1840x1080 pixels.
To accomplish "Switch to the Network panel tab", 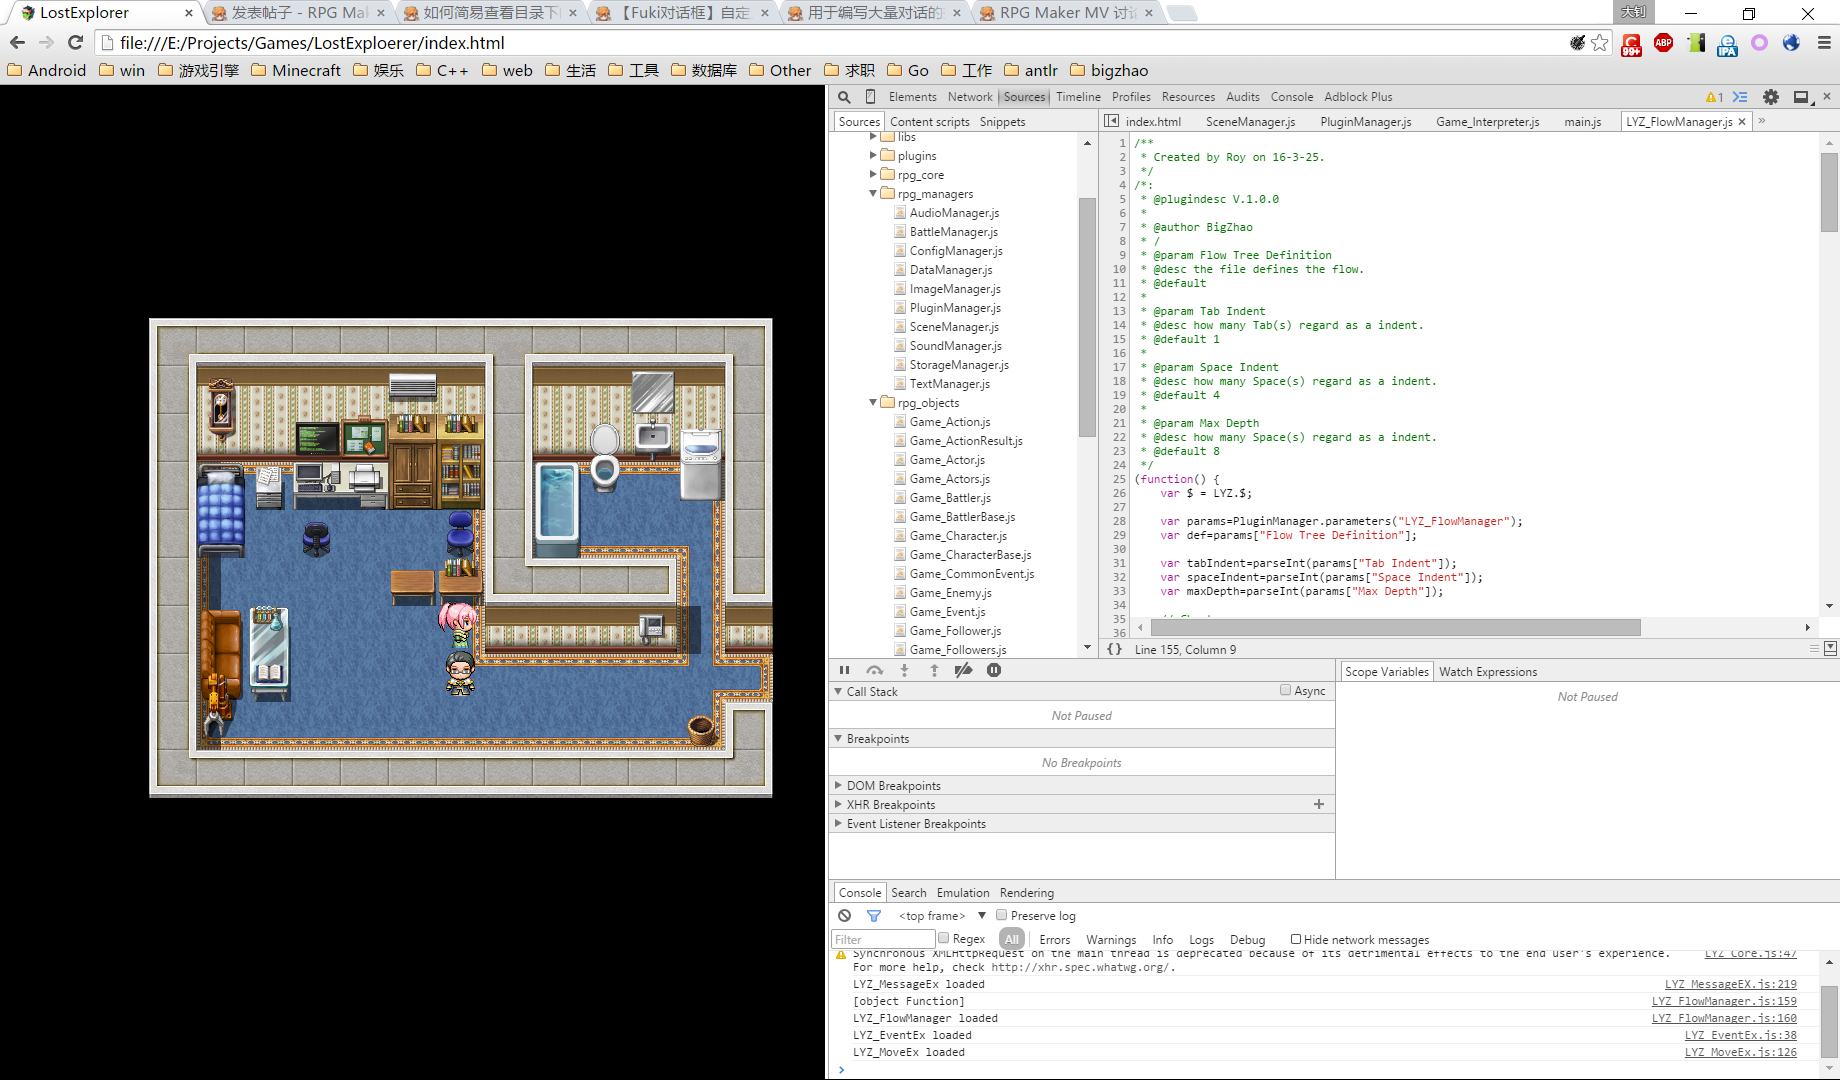I will click(x=970, y=97).
